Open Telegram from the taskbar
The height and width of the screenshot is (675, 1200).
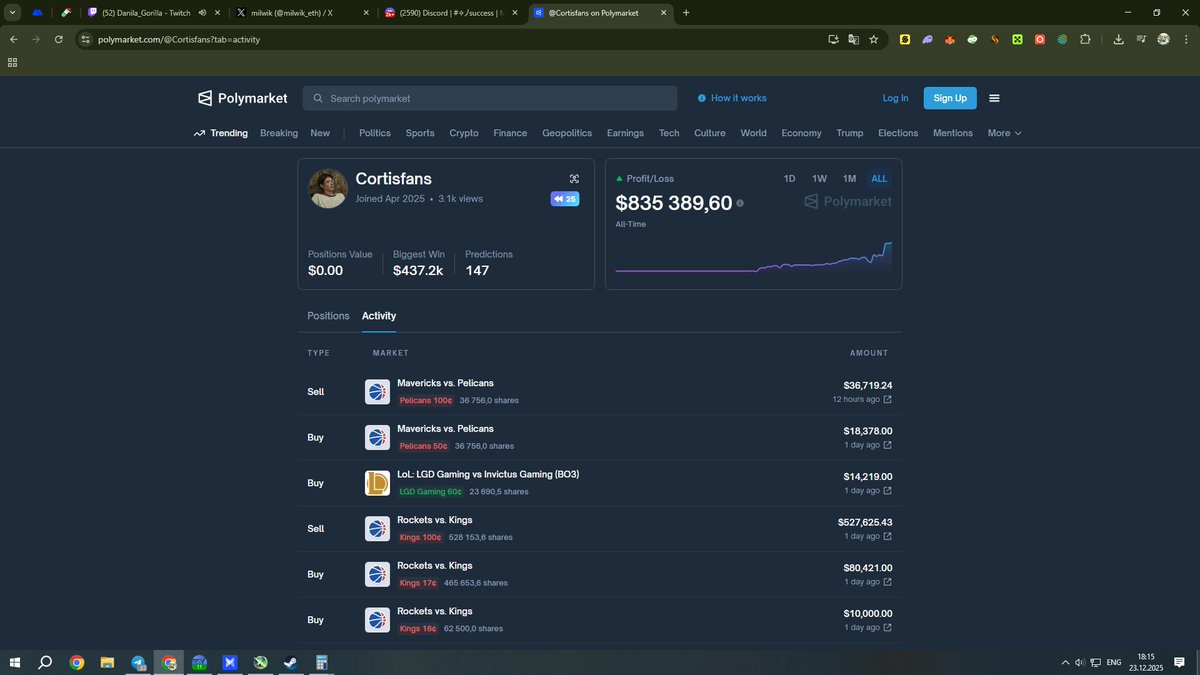[138, 662]
